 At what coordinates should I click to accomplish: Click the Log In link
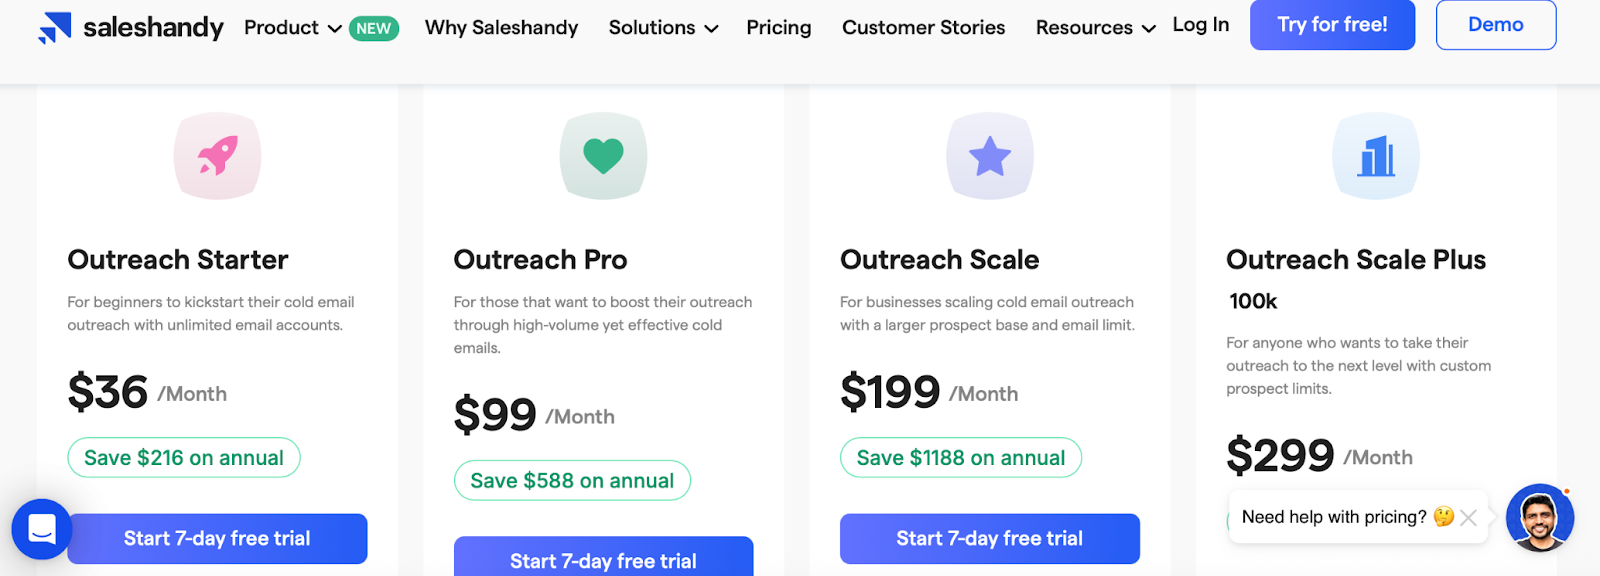(1200, 25)
